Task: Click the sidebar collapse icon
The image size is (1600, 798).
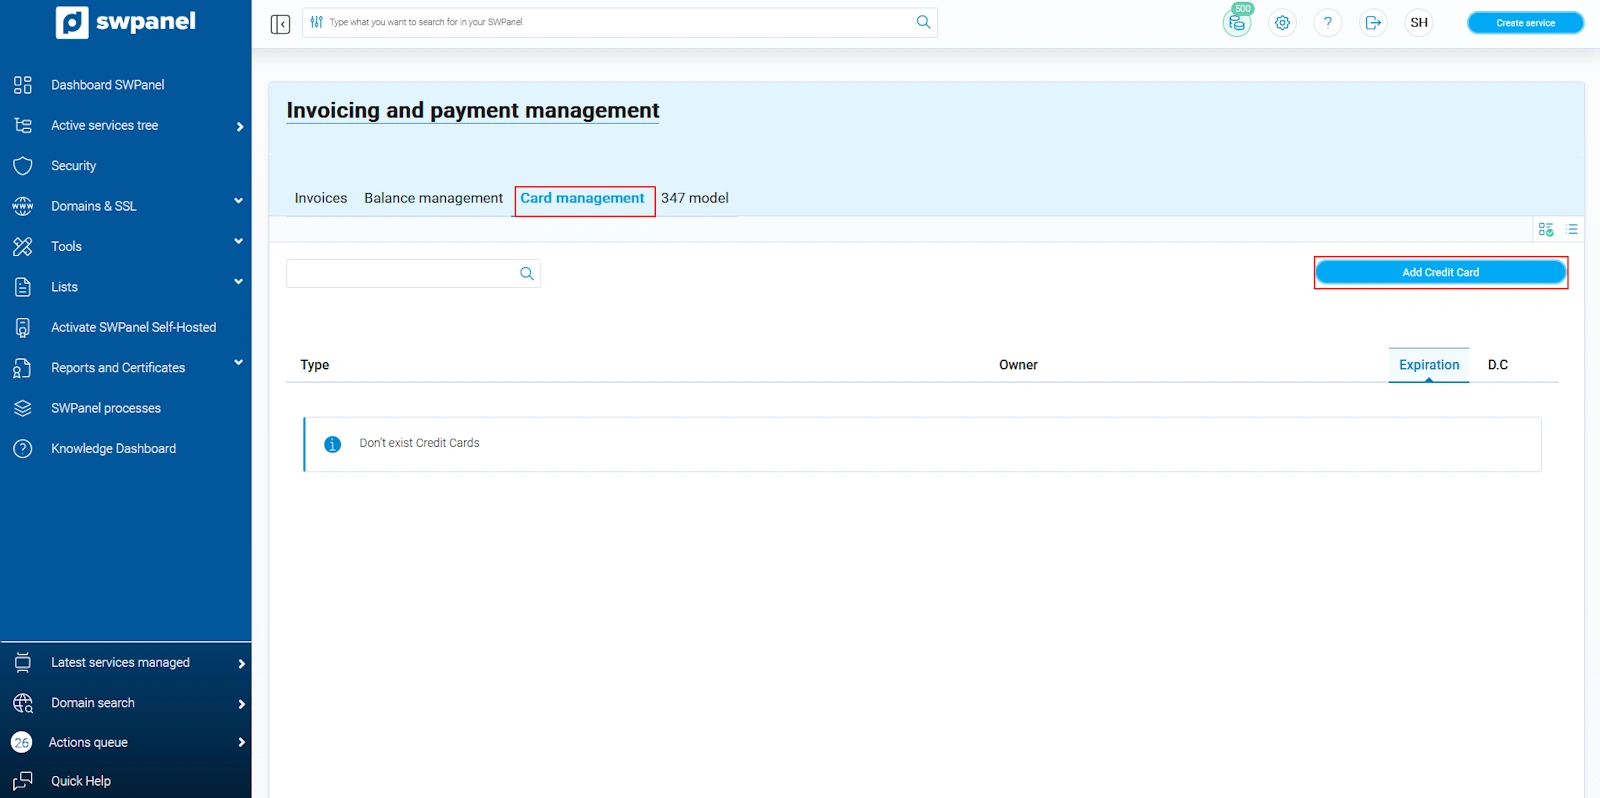Action: coord(280,24)
